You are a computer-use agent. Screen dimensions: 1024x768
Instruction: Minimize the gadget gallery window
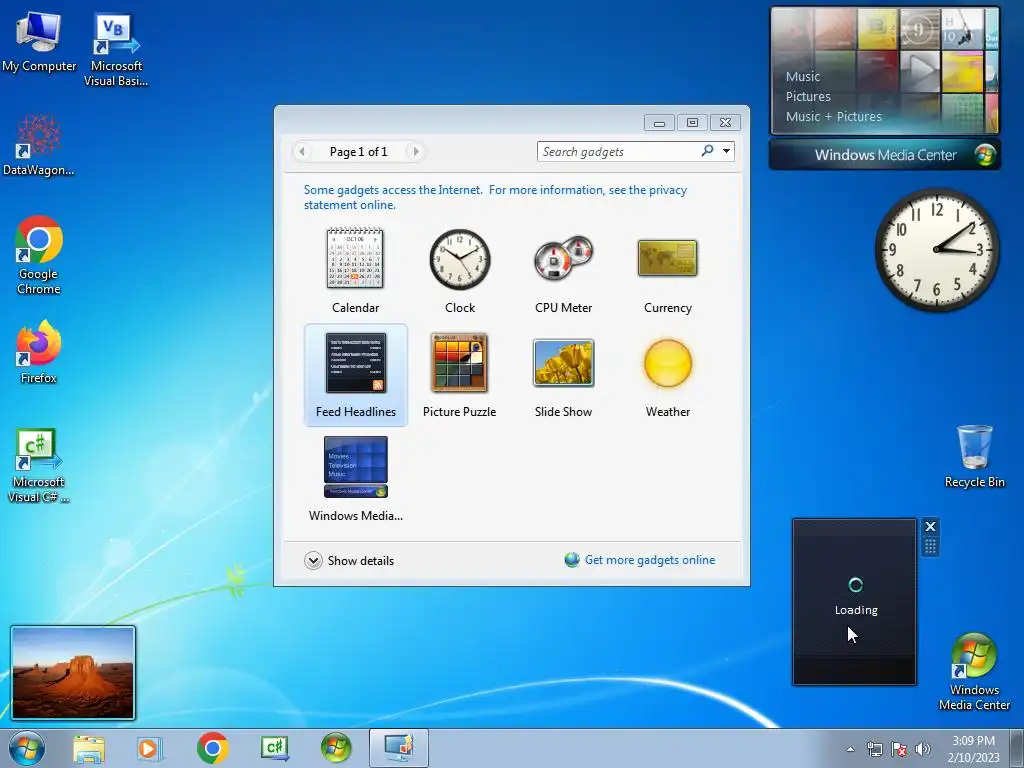click(659, 122)
